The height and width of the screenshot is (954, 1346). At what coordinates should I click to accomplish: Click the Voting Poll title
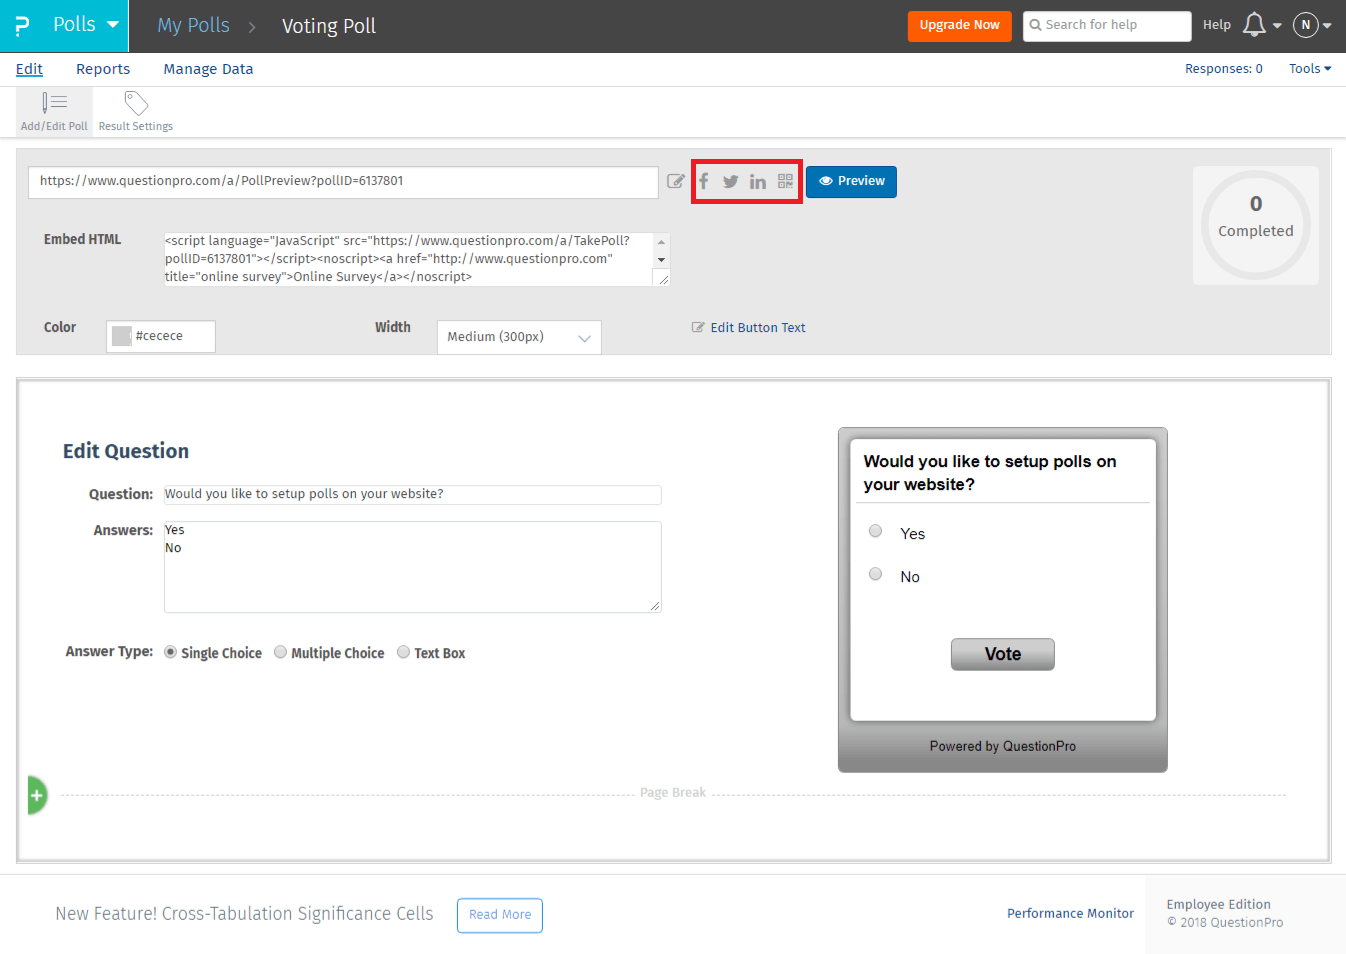(x=329, y=26)
